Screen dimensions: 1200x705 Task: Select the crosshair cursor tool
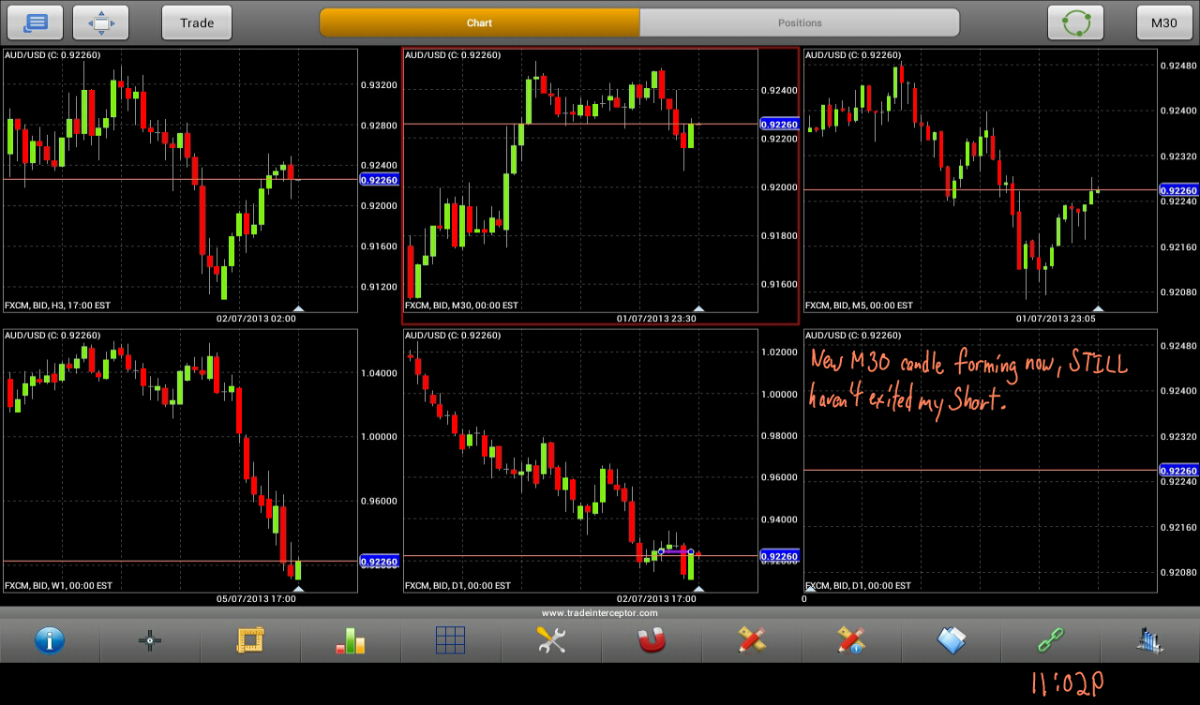tap(150, 640)
